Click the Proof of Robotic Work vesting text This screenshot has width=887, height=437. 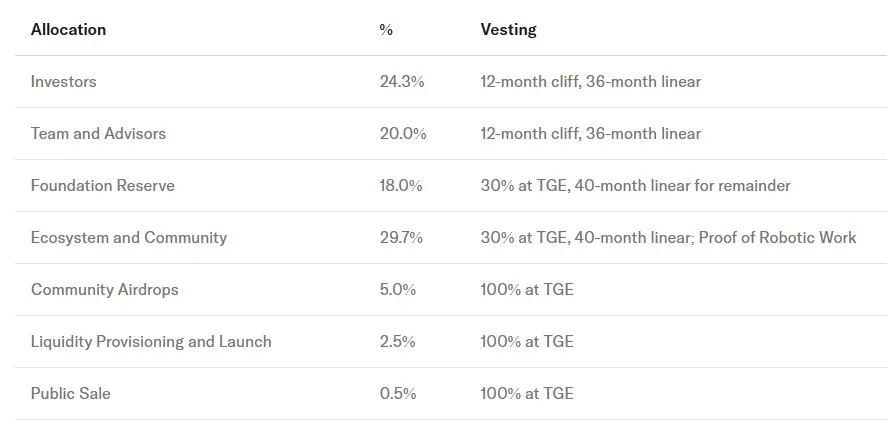777,238
